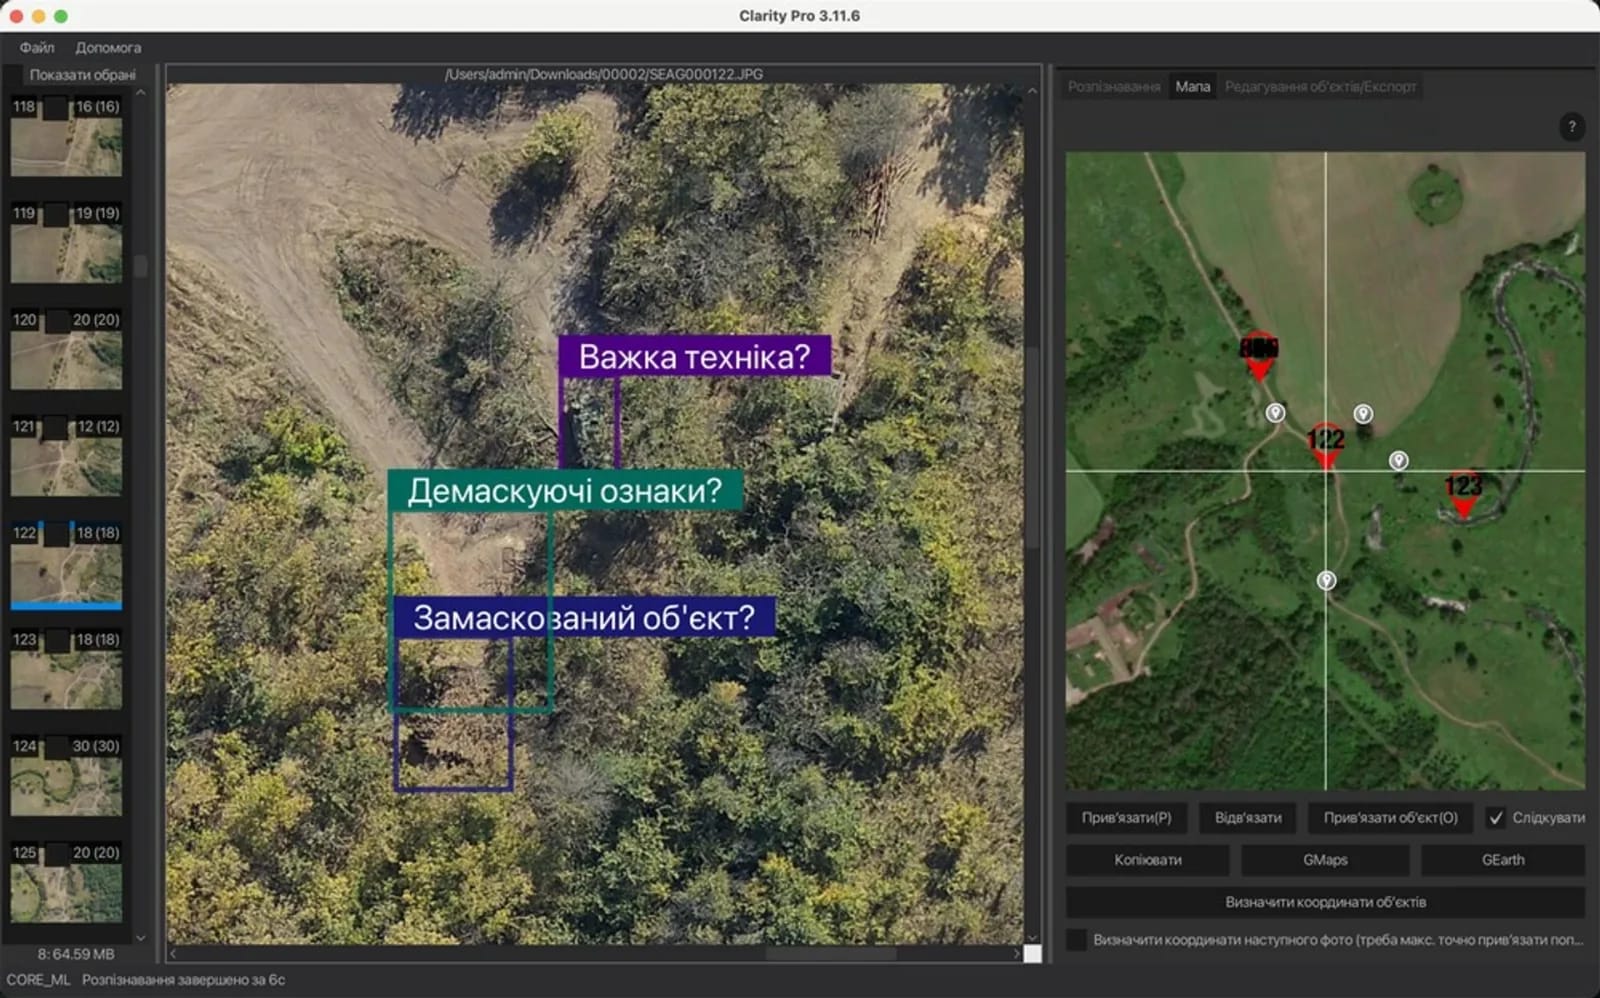Click white waypoint circle left of marker 122
The width and height of the screenshot is (1600, 998).
point(1277,413)
